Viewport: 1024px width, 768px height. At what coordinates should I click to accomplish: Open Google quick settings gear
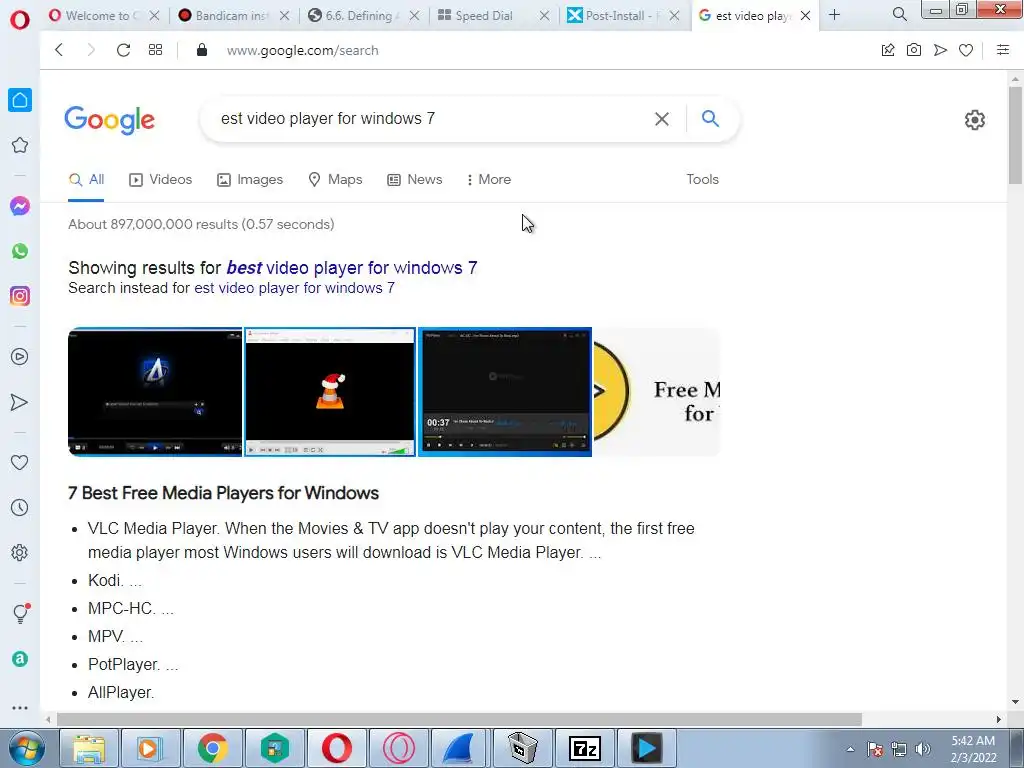[x=974, y=120]
